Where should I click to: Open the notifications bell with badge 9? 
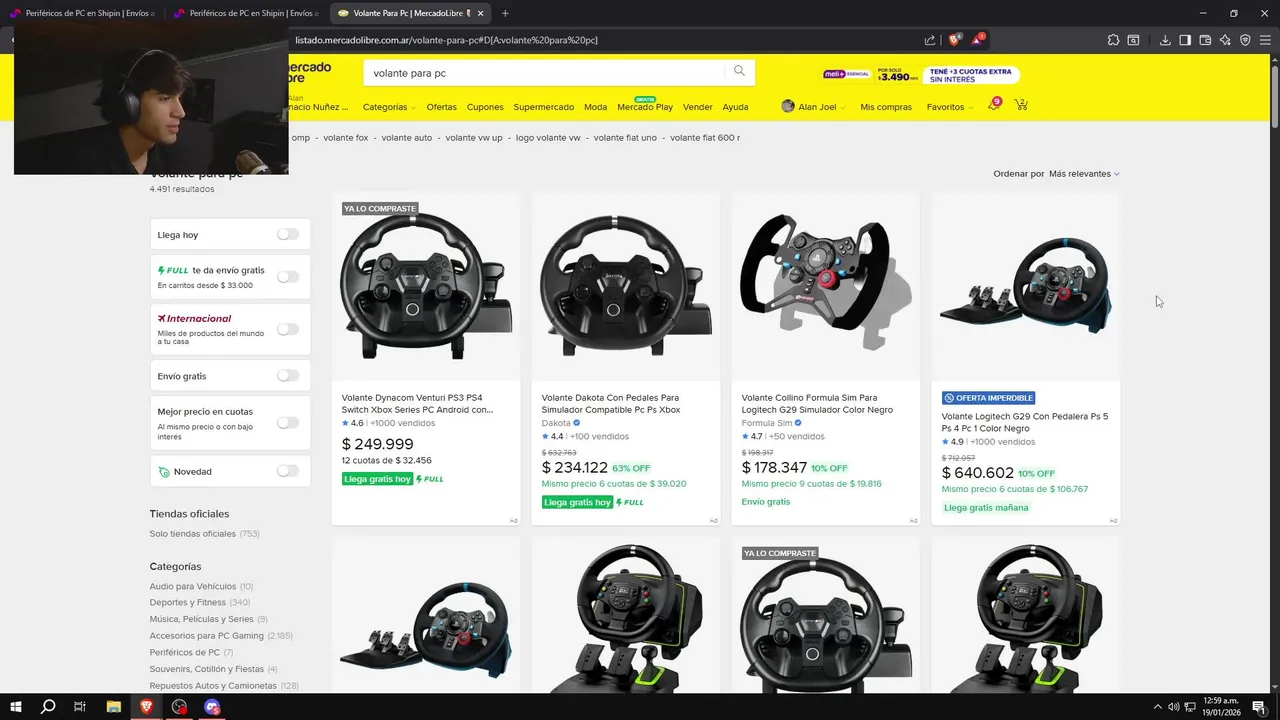coord(994,104)
